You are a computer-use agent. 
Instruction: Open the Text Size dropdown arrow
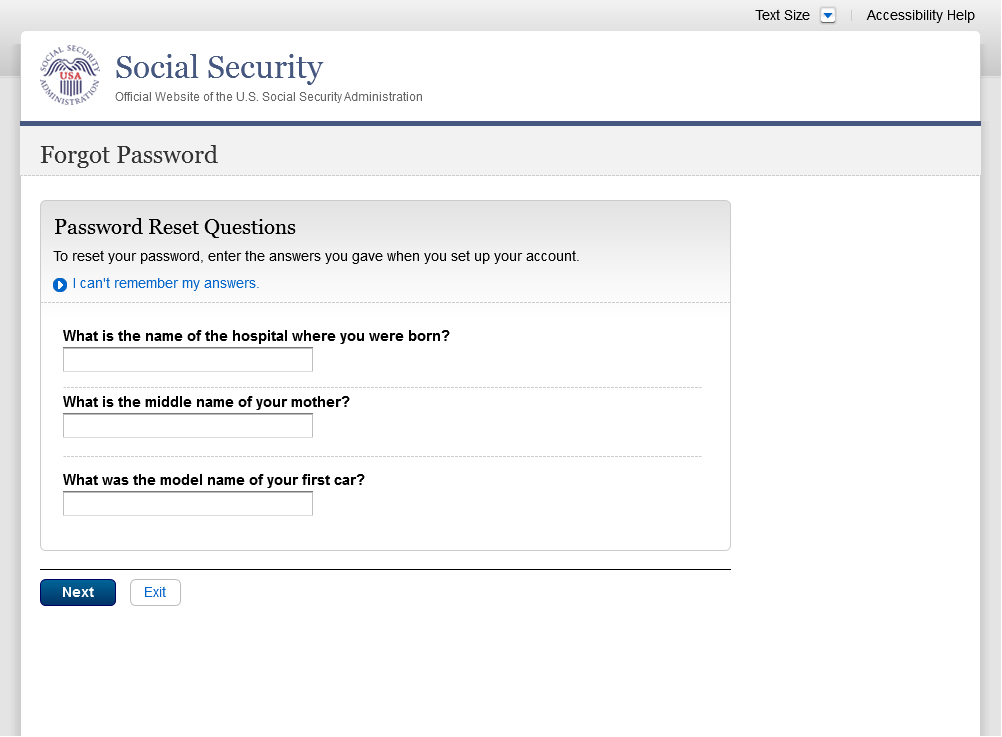[827, 15]
